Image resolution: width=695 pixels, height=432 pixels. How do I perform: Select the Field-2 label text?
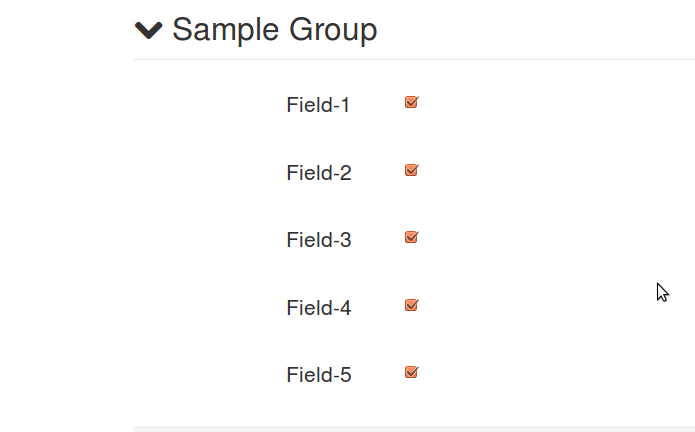[318, 173]
